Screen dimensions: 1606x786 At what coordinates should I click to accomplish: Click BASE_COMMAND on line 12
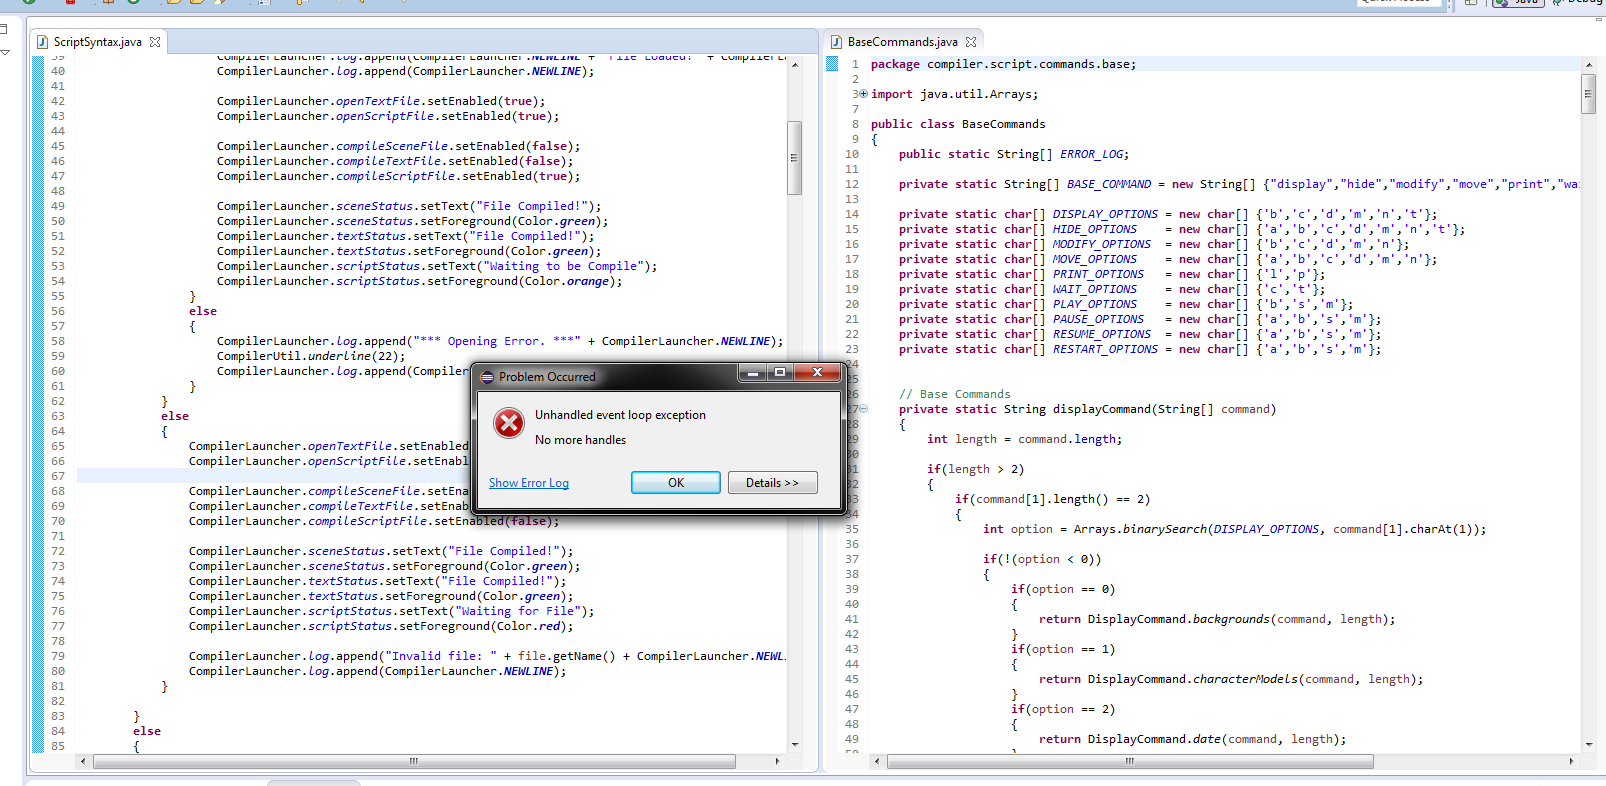click(x=1109, y=184)
